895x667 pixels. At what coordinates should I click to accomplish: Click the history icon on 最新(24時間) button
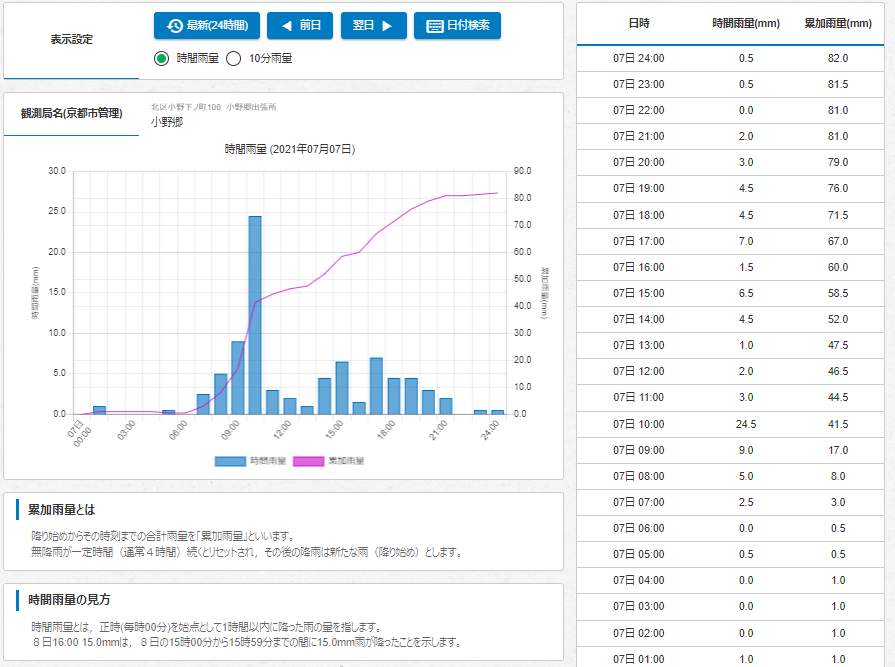(175, 26)
